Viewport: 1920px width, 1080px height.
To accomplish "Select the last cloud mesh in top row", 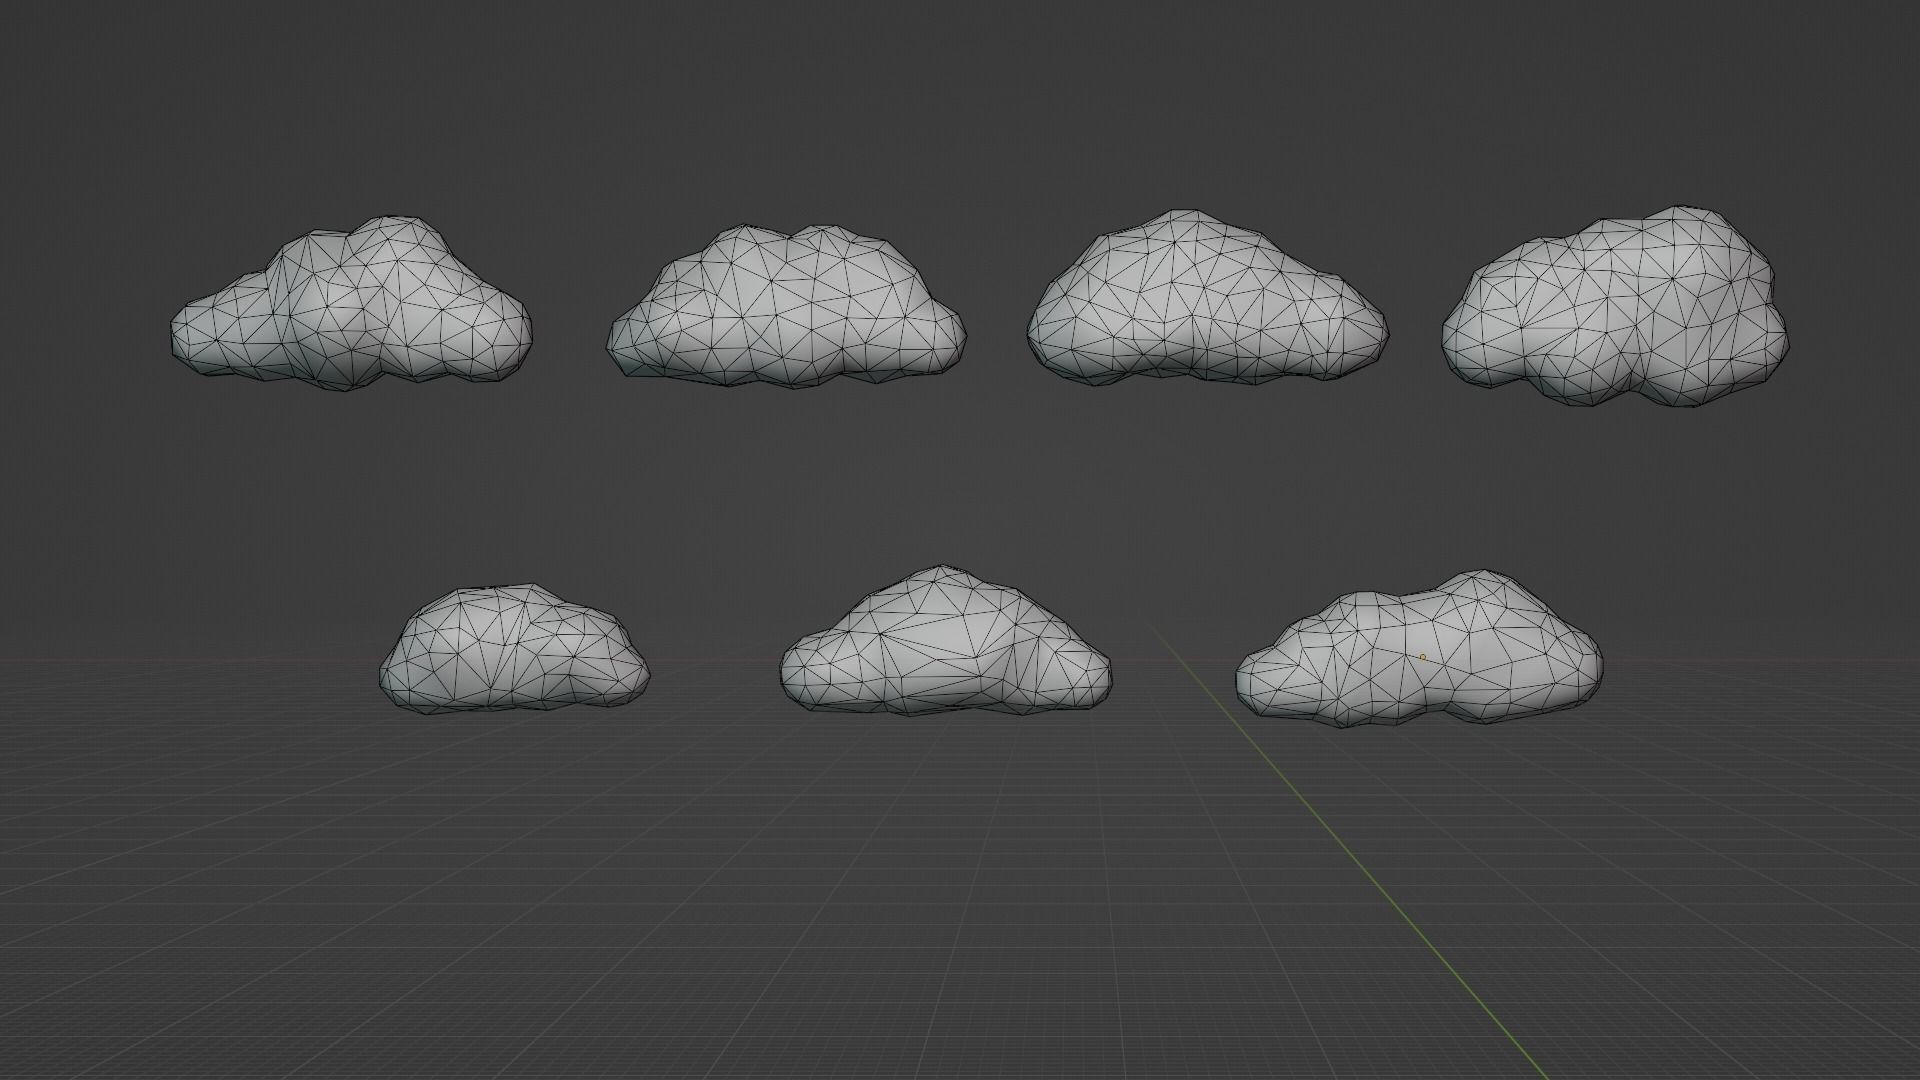I will 1614,307.
